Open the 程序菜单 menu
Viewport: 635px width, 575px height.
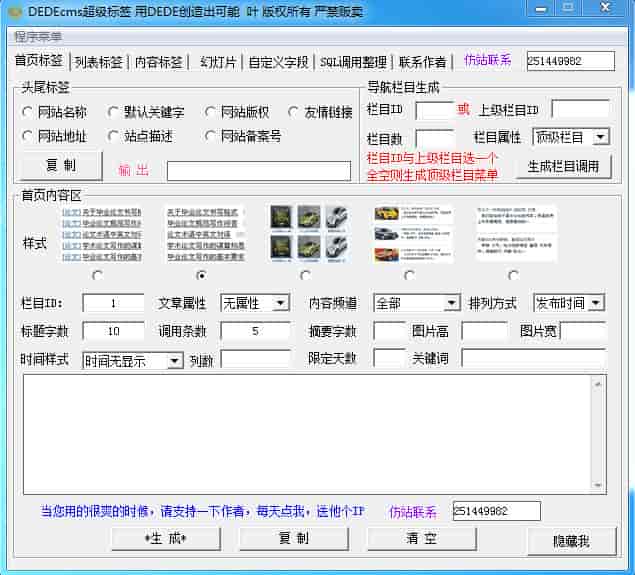click(38, 37)
